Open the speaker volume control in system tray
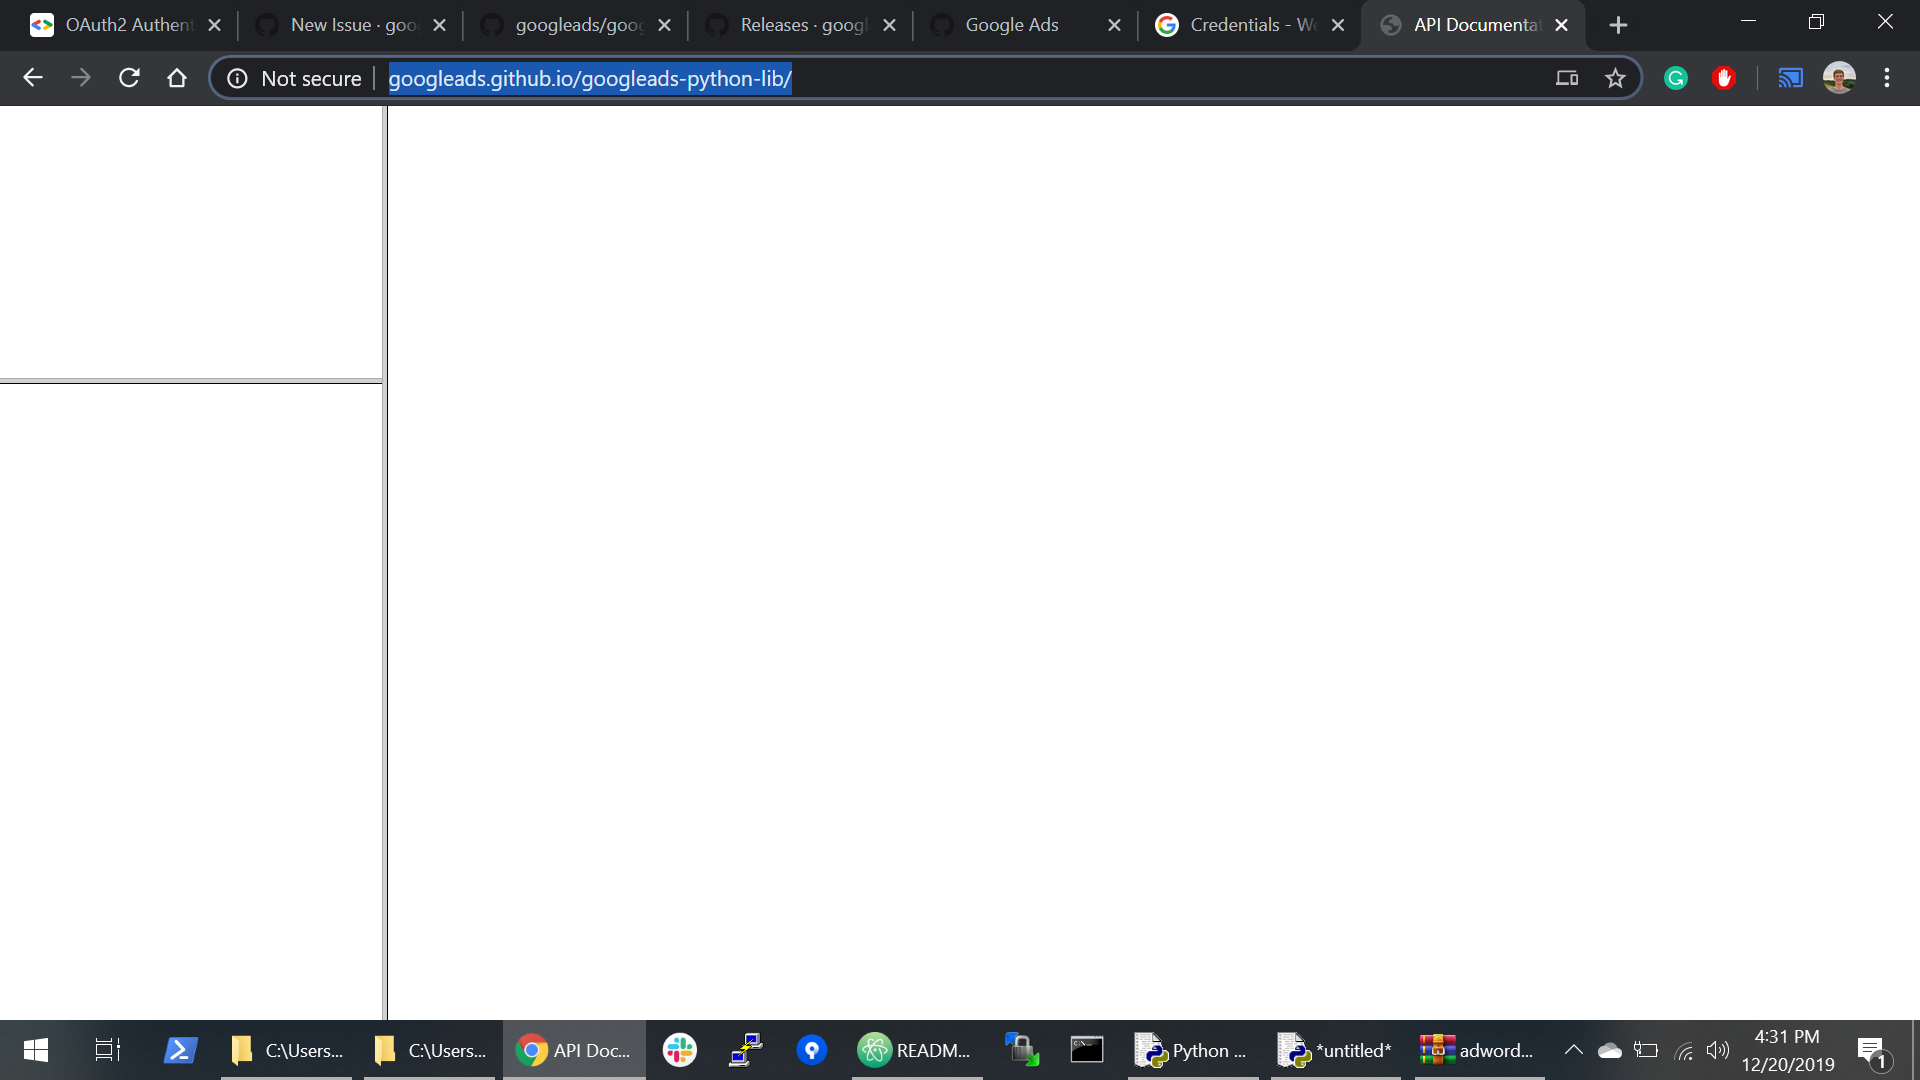1920x1080 pixels. pyautogui.click(x=1719, y=1050)
